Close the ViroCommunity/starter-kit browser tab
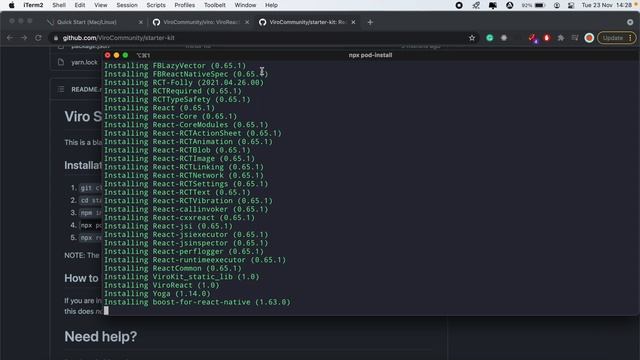Screen dimensions: 640x360 tap(353, 22)
